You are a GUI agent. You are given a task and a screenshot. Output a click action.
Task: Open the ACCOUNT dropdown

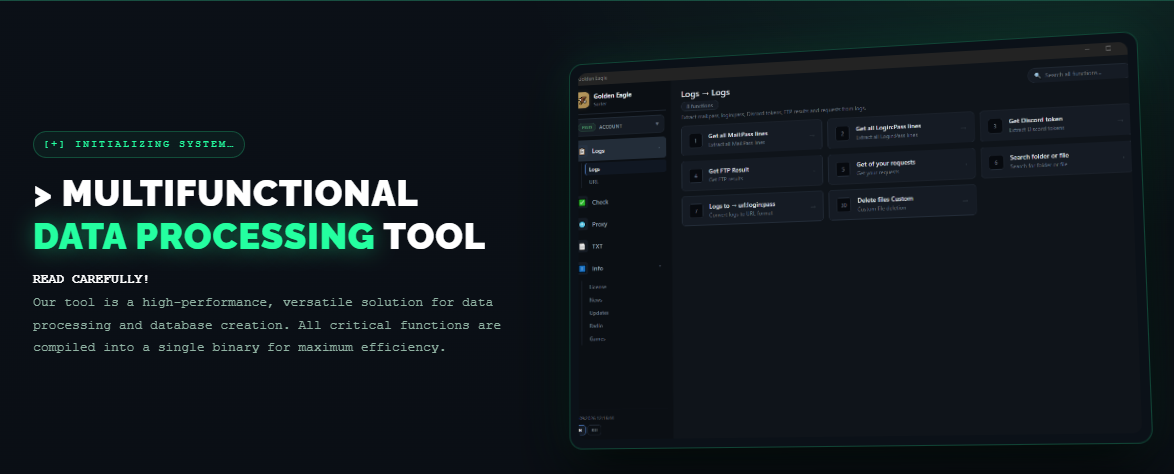click(621, 125)
